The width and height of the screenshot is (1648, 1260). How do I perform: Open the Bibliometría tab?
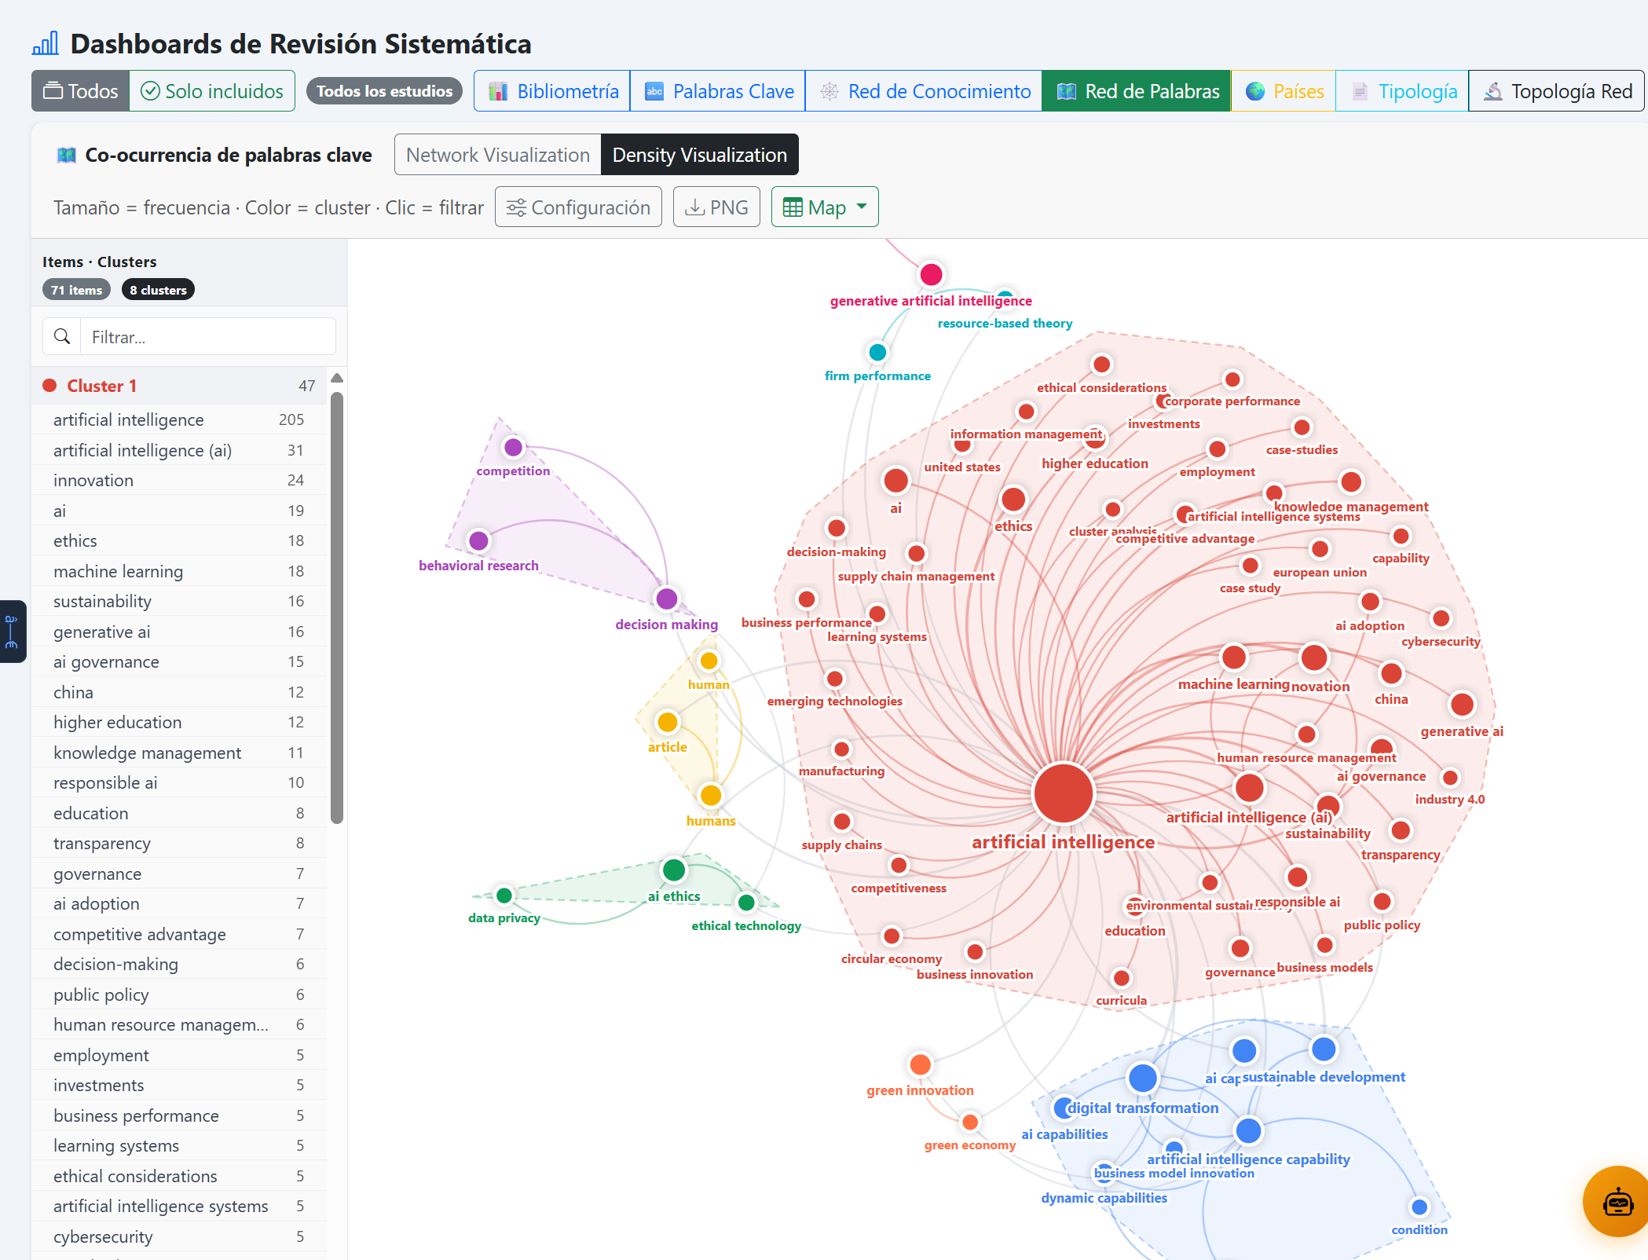553,91
